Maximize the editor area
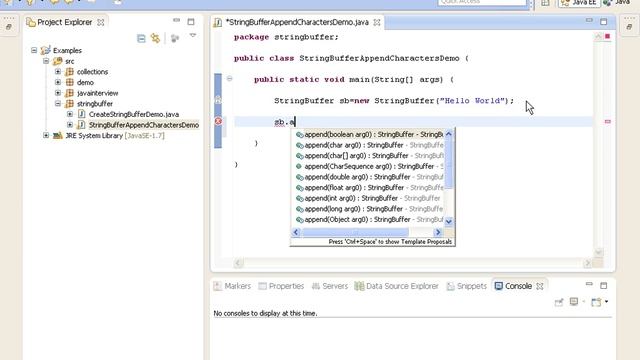640x360 pixels. 604,21
